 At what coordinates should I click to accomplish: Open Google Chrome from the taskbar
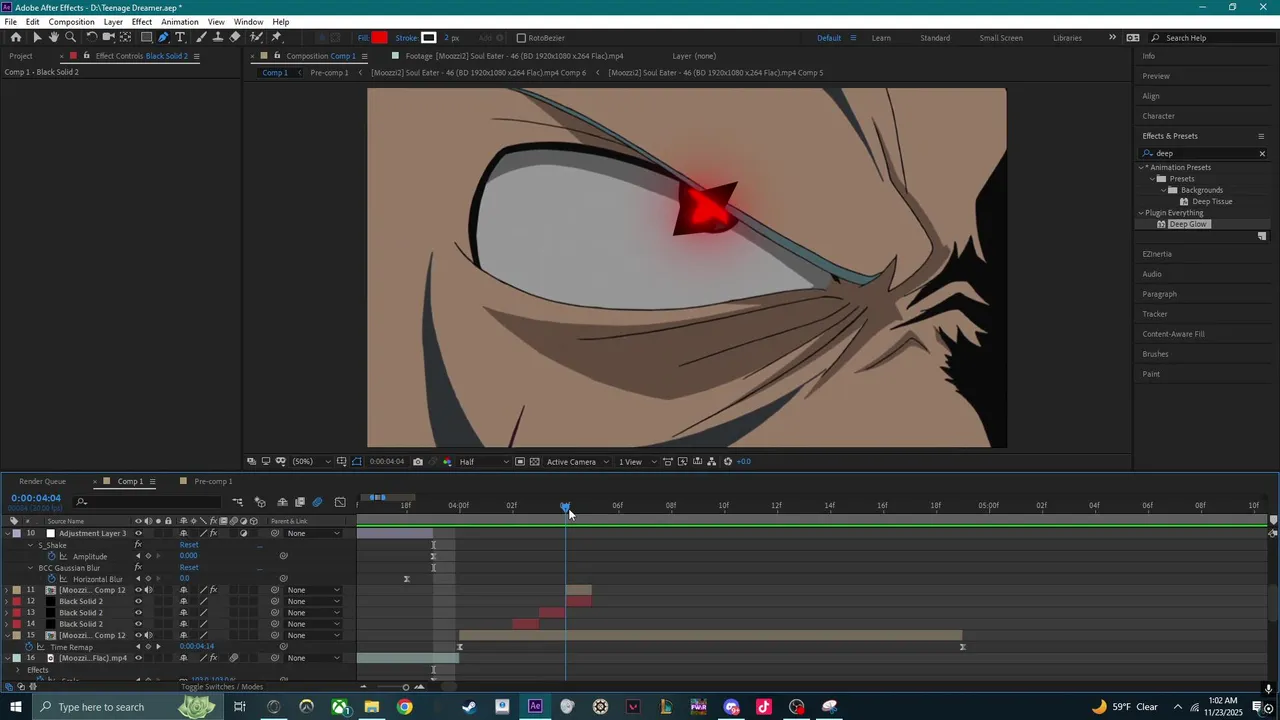pyautogui.click(x=404, y=707)
